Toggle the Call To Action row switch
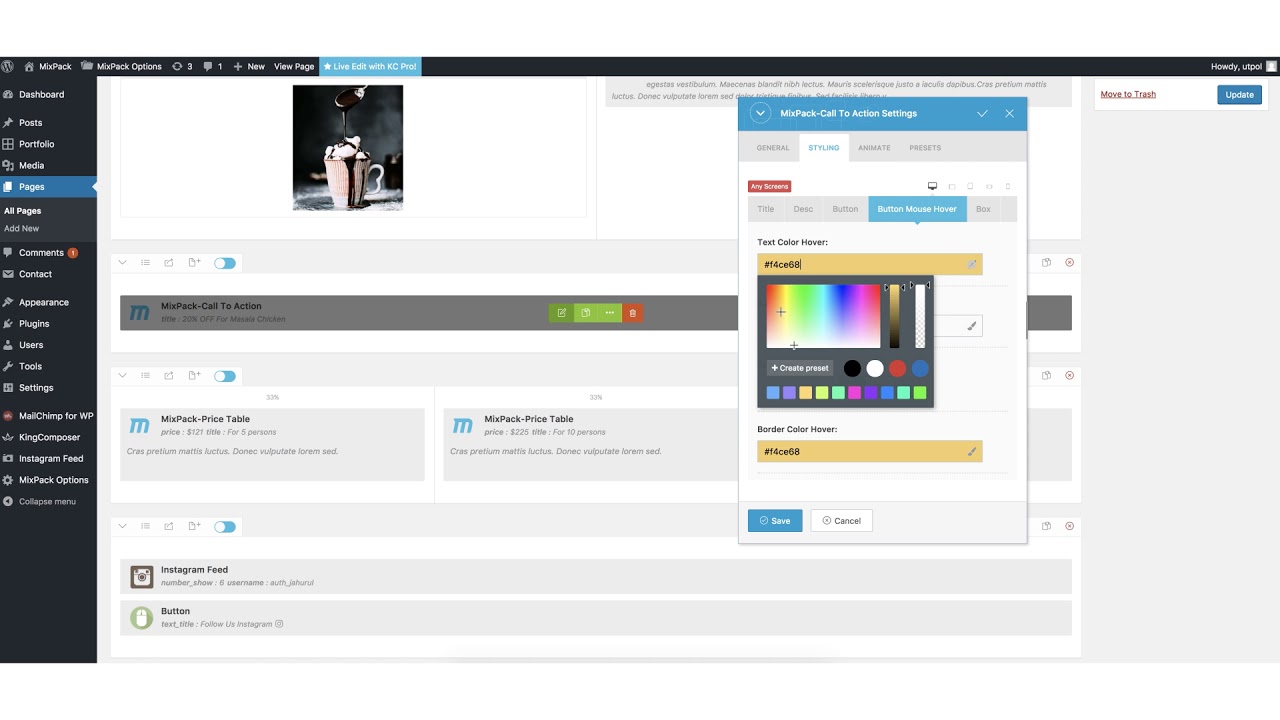The image size is (1280, 720). [225, 263]
